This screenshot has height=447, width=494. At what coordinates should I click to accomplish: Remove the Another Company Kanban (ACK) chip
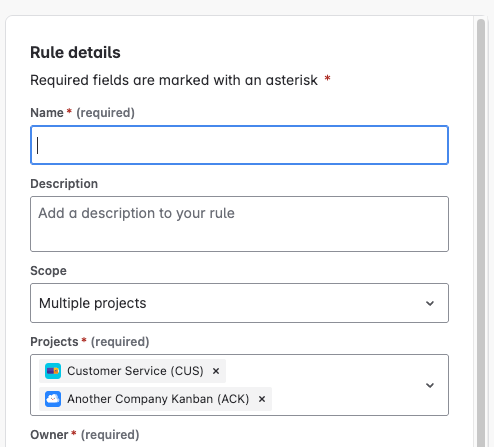point(262,399)
